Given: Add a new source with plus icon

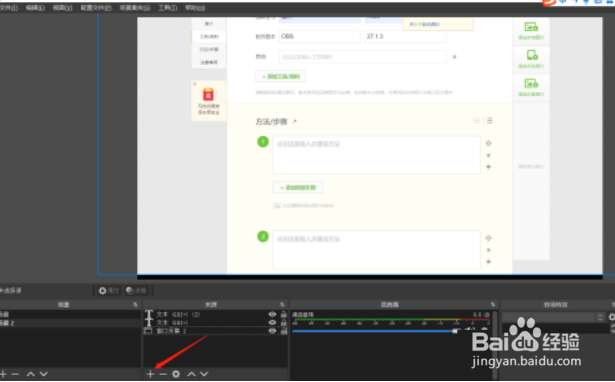Looking at the screenshot, I should (x=150, y=374).
